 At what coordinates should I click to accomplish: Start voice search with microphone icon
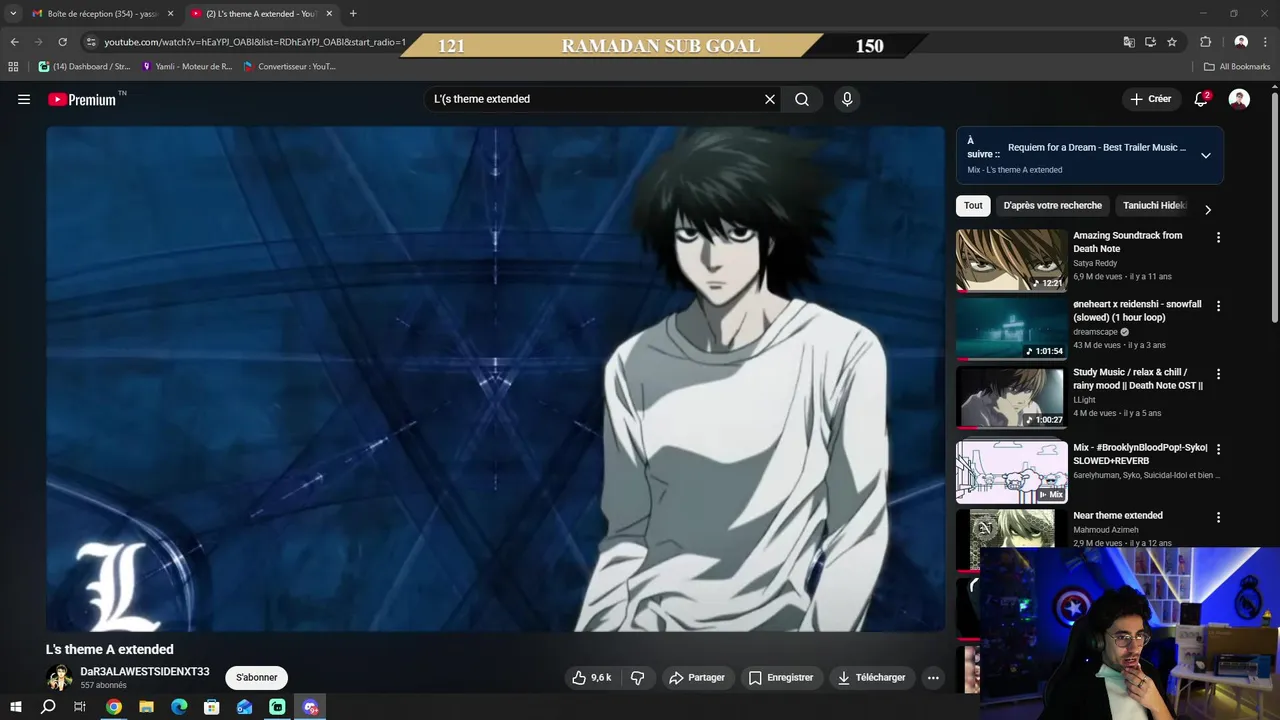847,99
